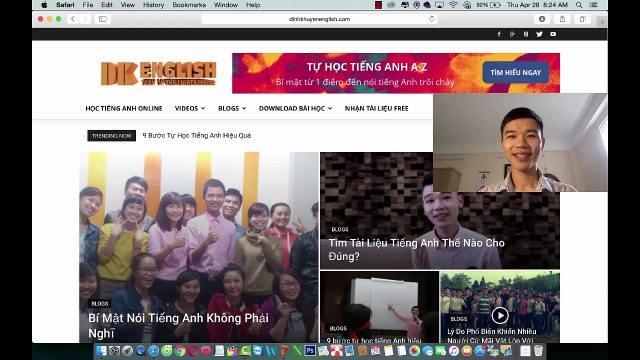Viewport: 640px width, 360px height.
Task: Open the Window menu
Action: [226, 5]
